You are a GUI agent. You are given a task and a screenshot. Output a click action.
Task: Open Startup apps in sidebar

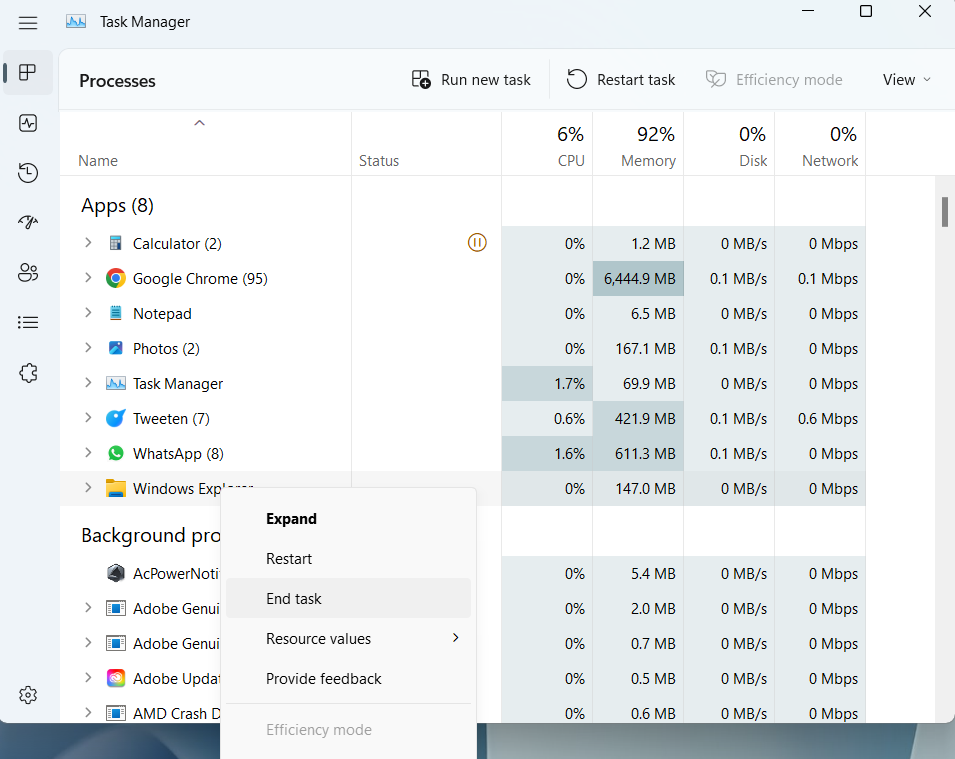point(28,222)
